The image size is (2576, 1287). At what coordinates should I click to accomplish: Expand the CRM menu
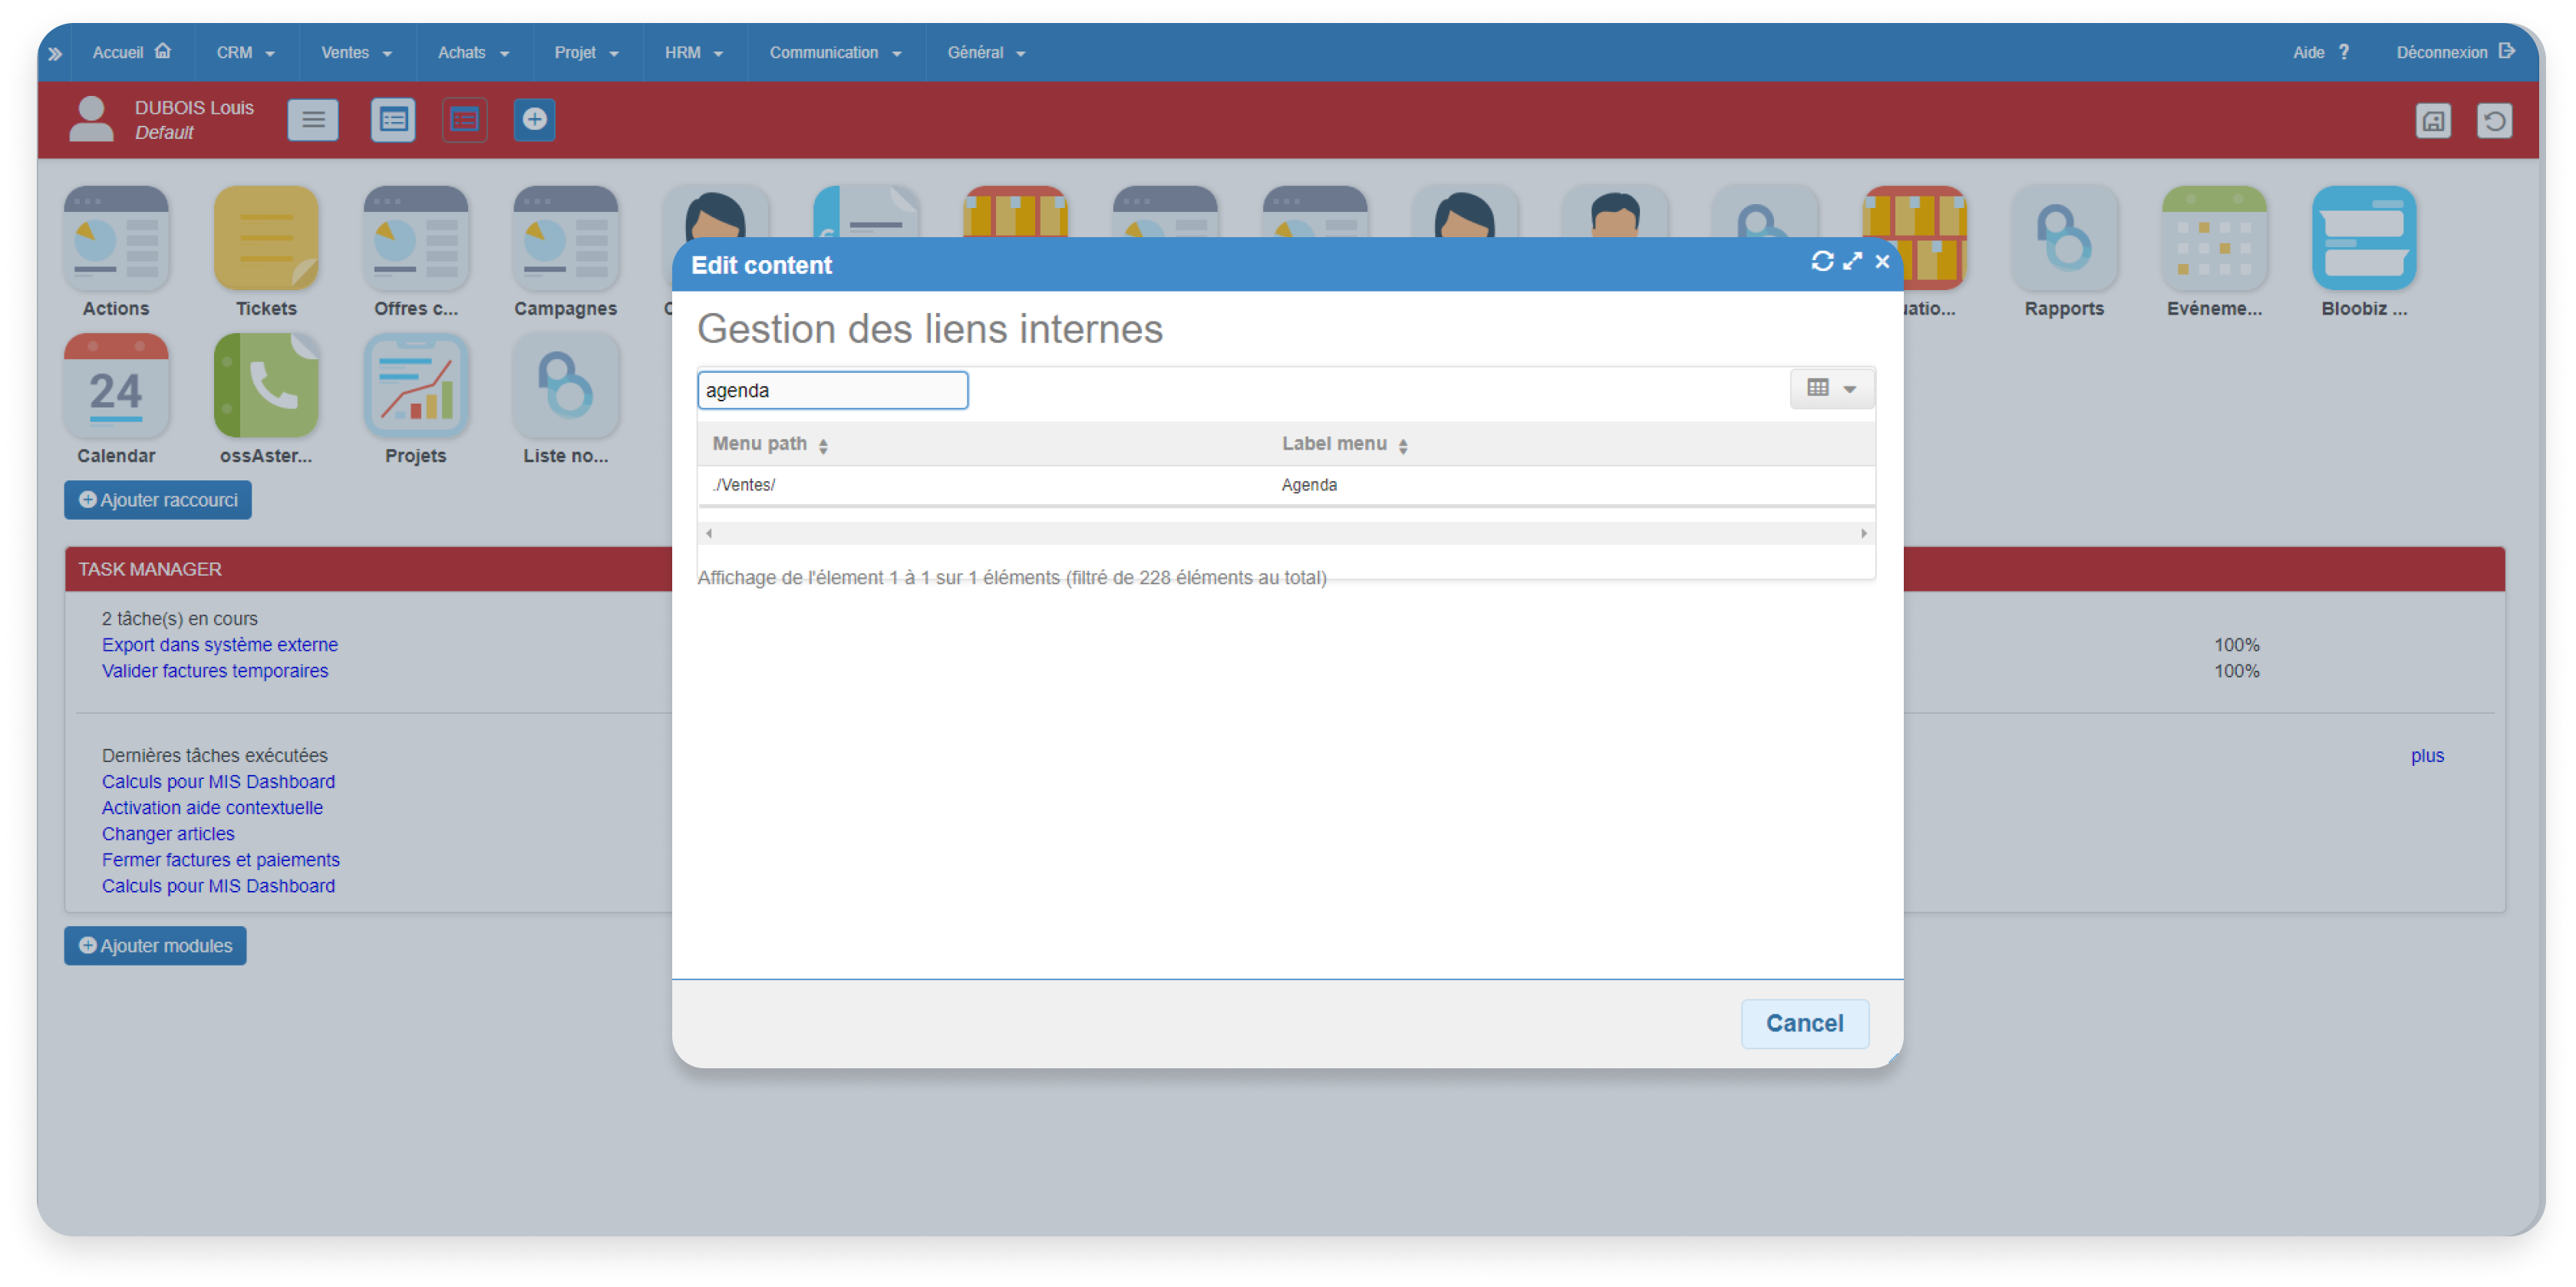245,53
